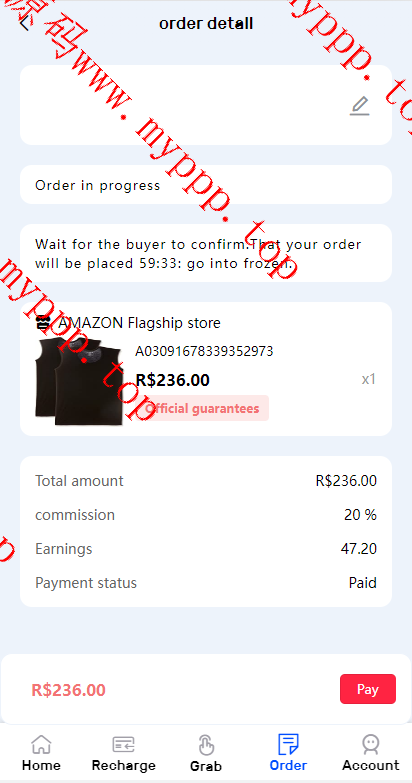
Task: Tap the empty address card
Action: [206, 105]
